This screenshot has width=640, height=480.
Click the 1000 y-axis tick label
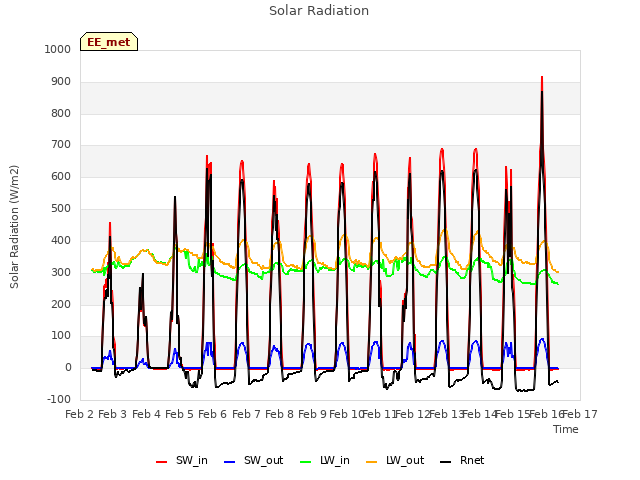coord(58,49)
